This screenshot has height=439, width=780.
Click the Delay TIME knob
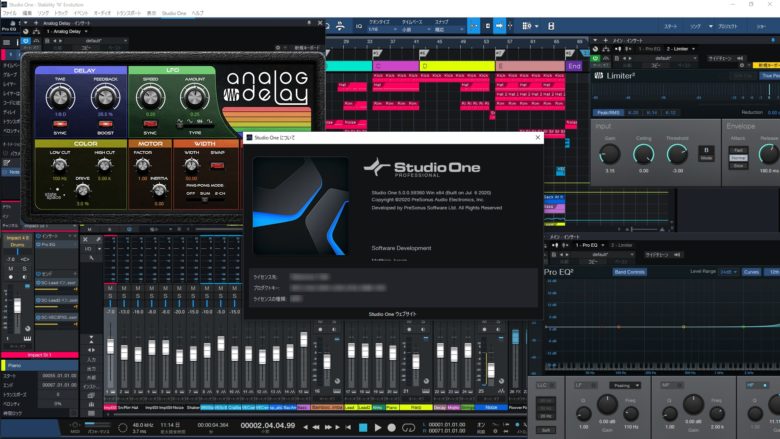click(x=60, y=96)
